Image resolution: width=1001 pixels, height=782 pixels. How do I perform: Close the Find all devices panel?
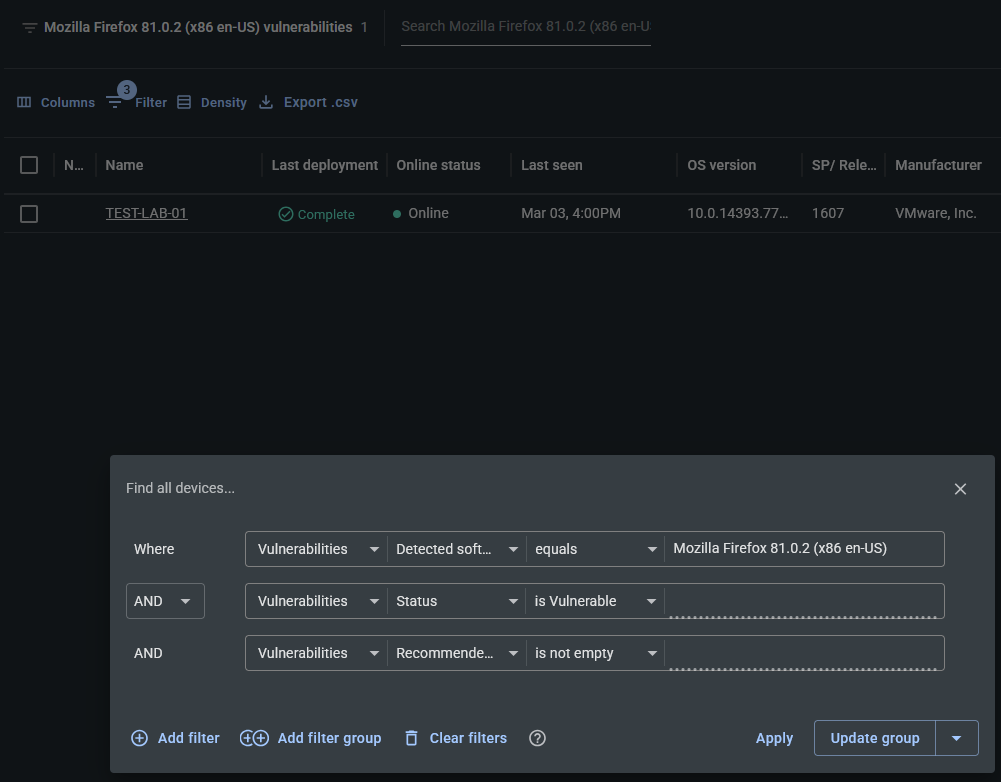coord(960,489)
